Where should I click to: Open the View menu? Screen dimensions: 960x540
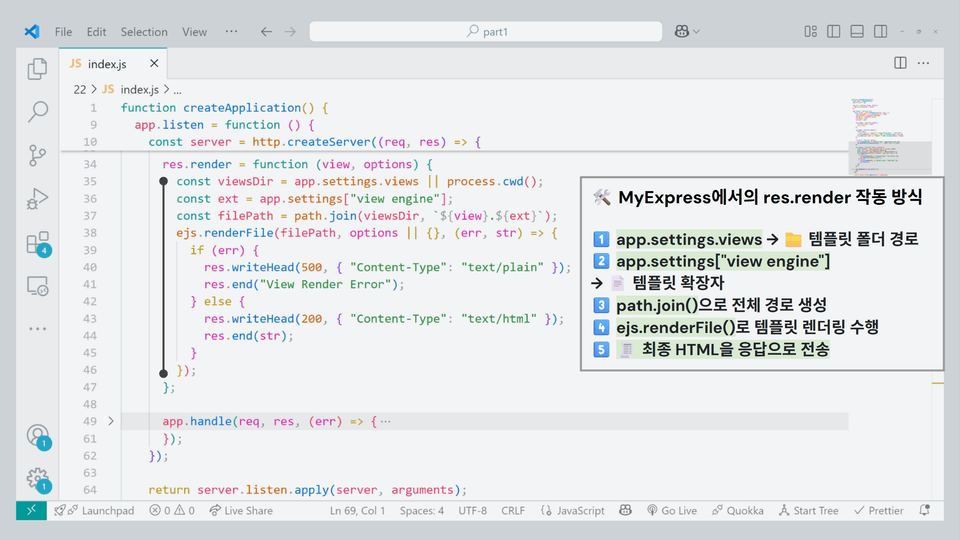[194, 32]
